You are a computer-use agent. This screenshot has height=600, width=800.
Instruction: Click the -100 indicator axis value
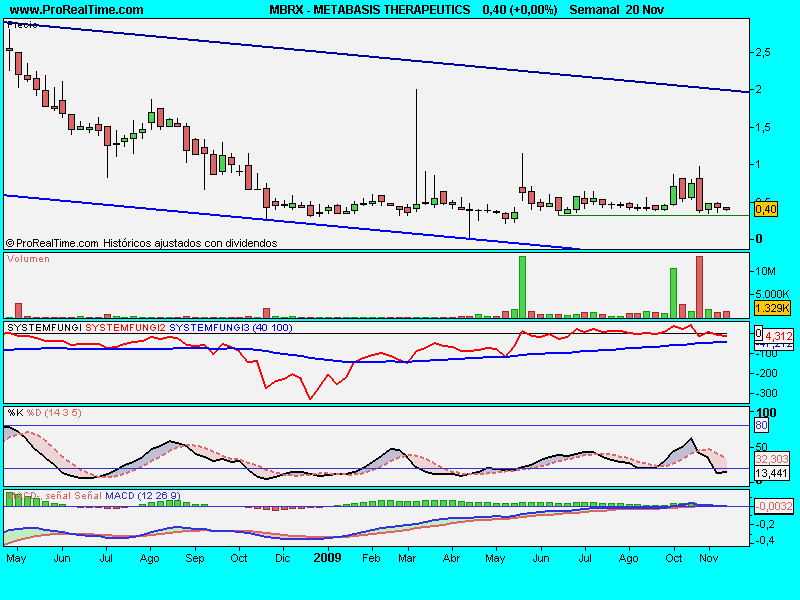click(767, 354)
